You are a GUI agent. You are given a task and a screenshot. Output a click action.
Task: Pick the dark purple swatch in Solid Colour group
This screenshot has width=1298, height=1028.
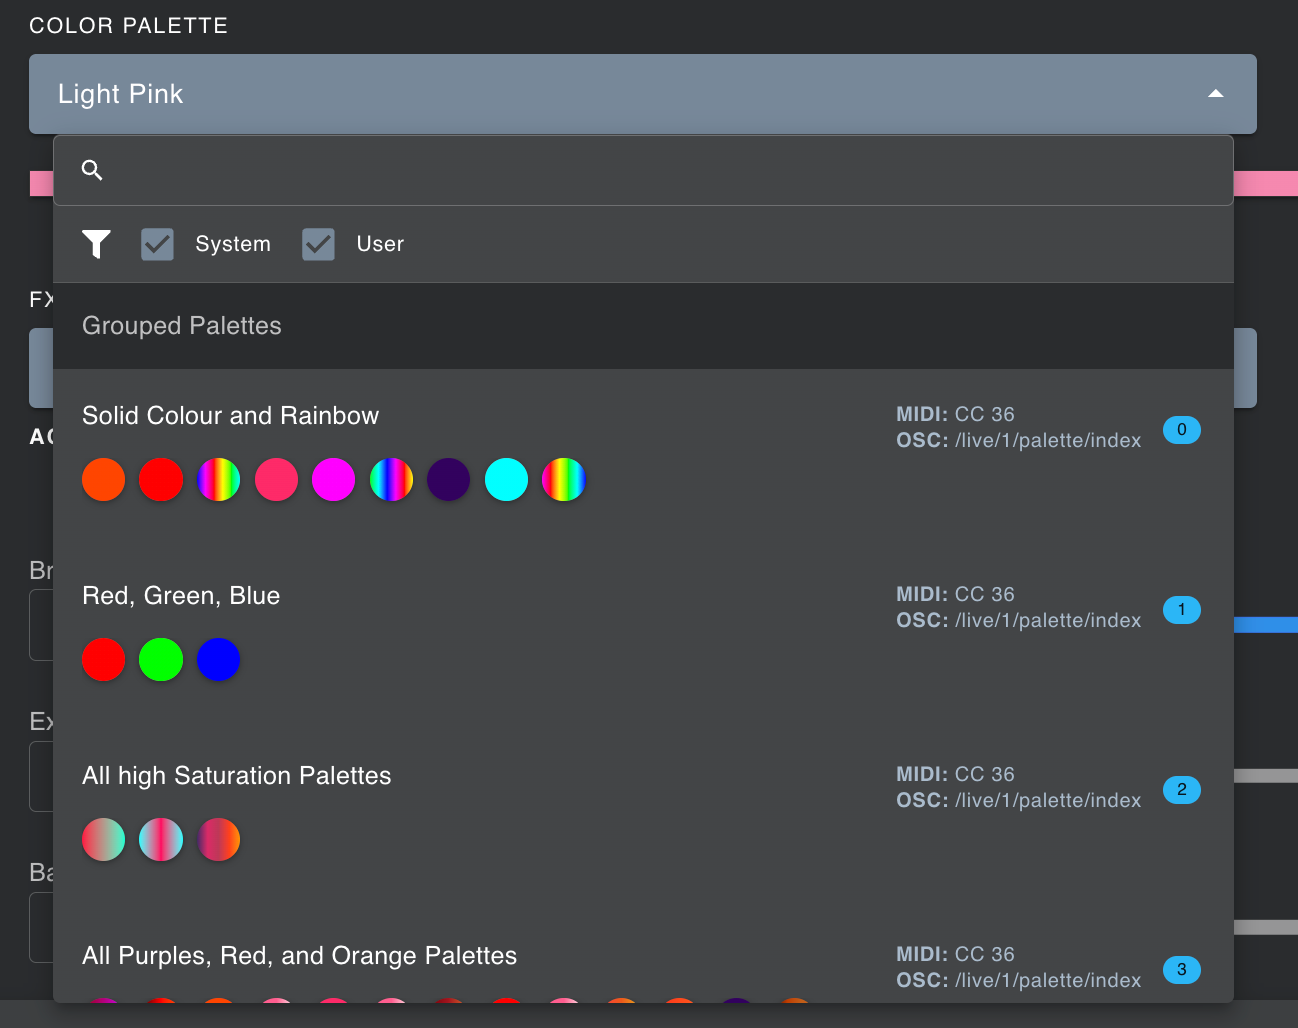449,480
